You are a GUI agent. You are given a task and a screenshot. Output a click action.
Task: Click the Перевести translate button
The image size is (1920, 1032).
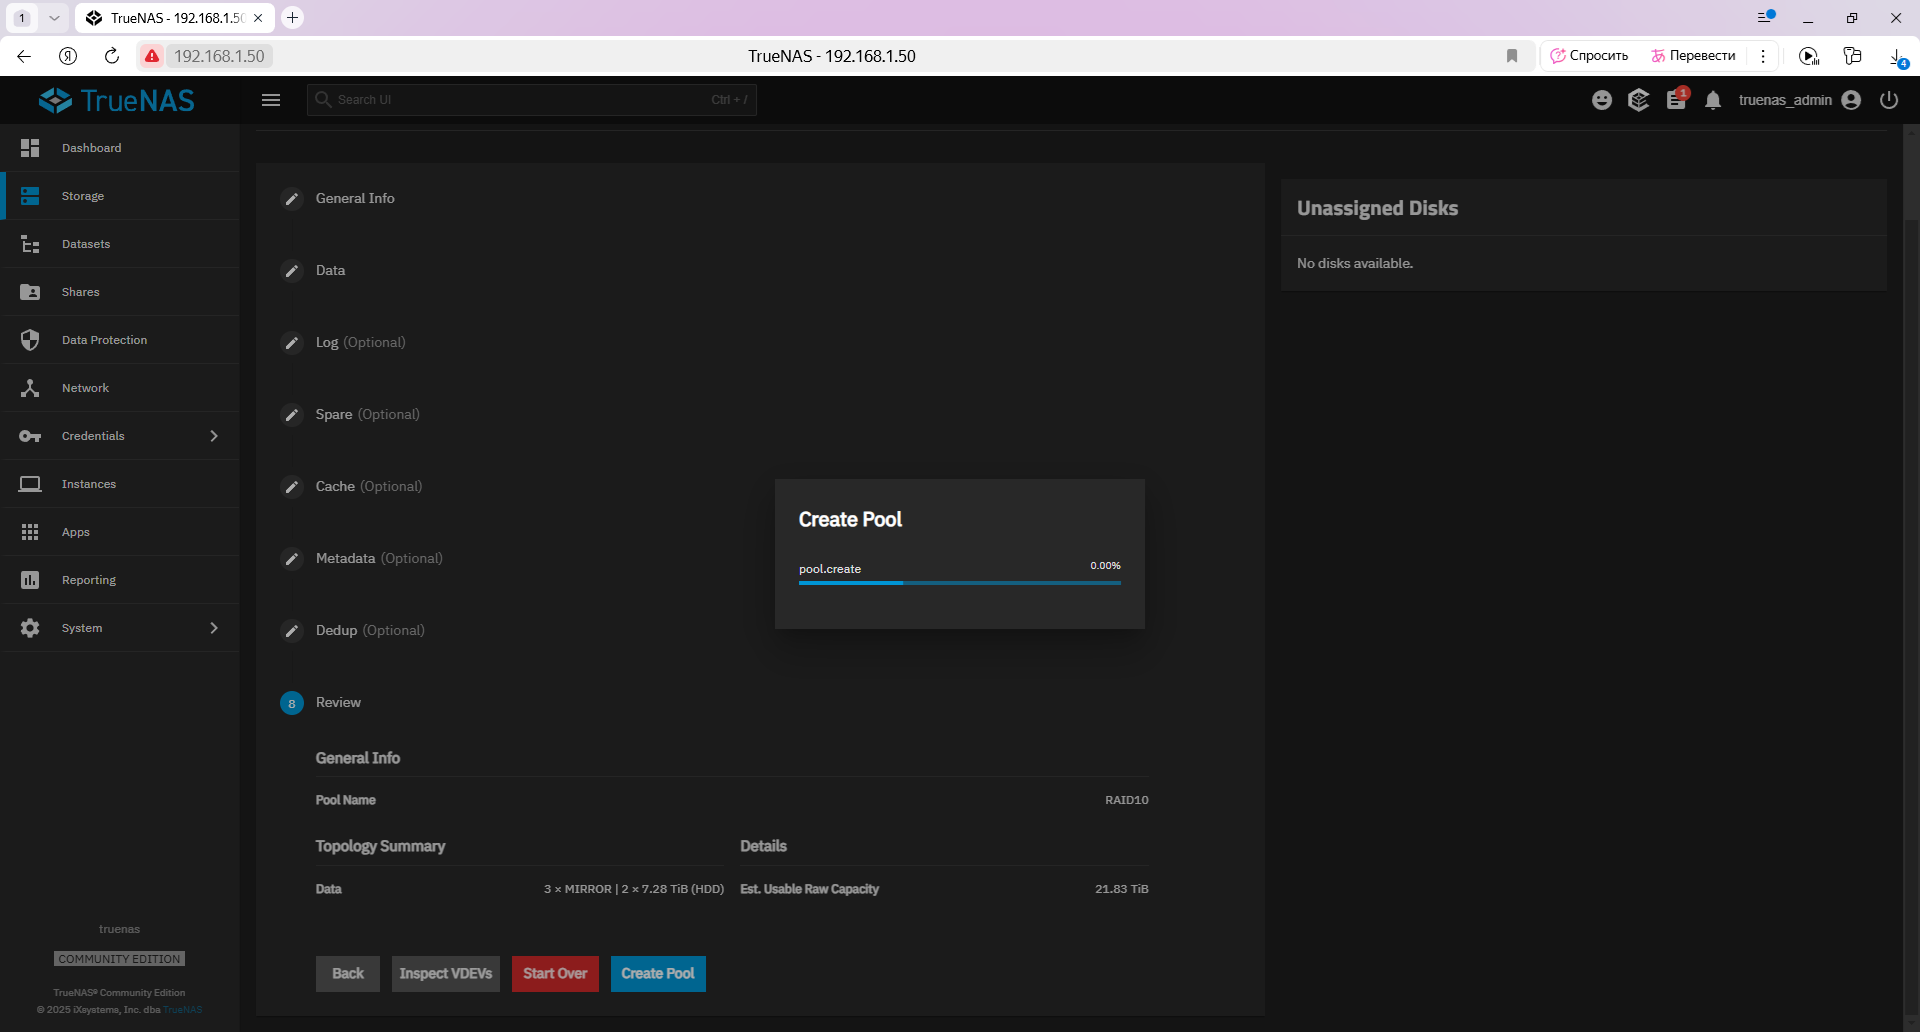tap(1694, 56)
